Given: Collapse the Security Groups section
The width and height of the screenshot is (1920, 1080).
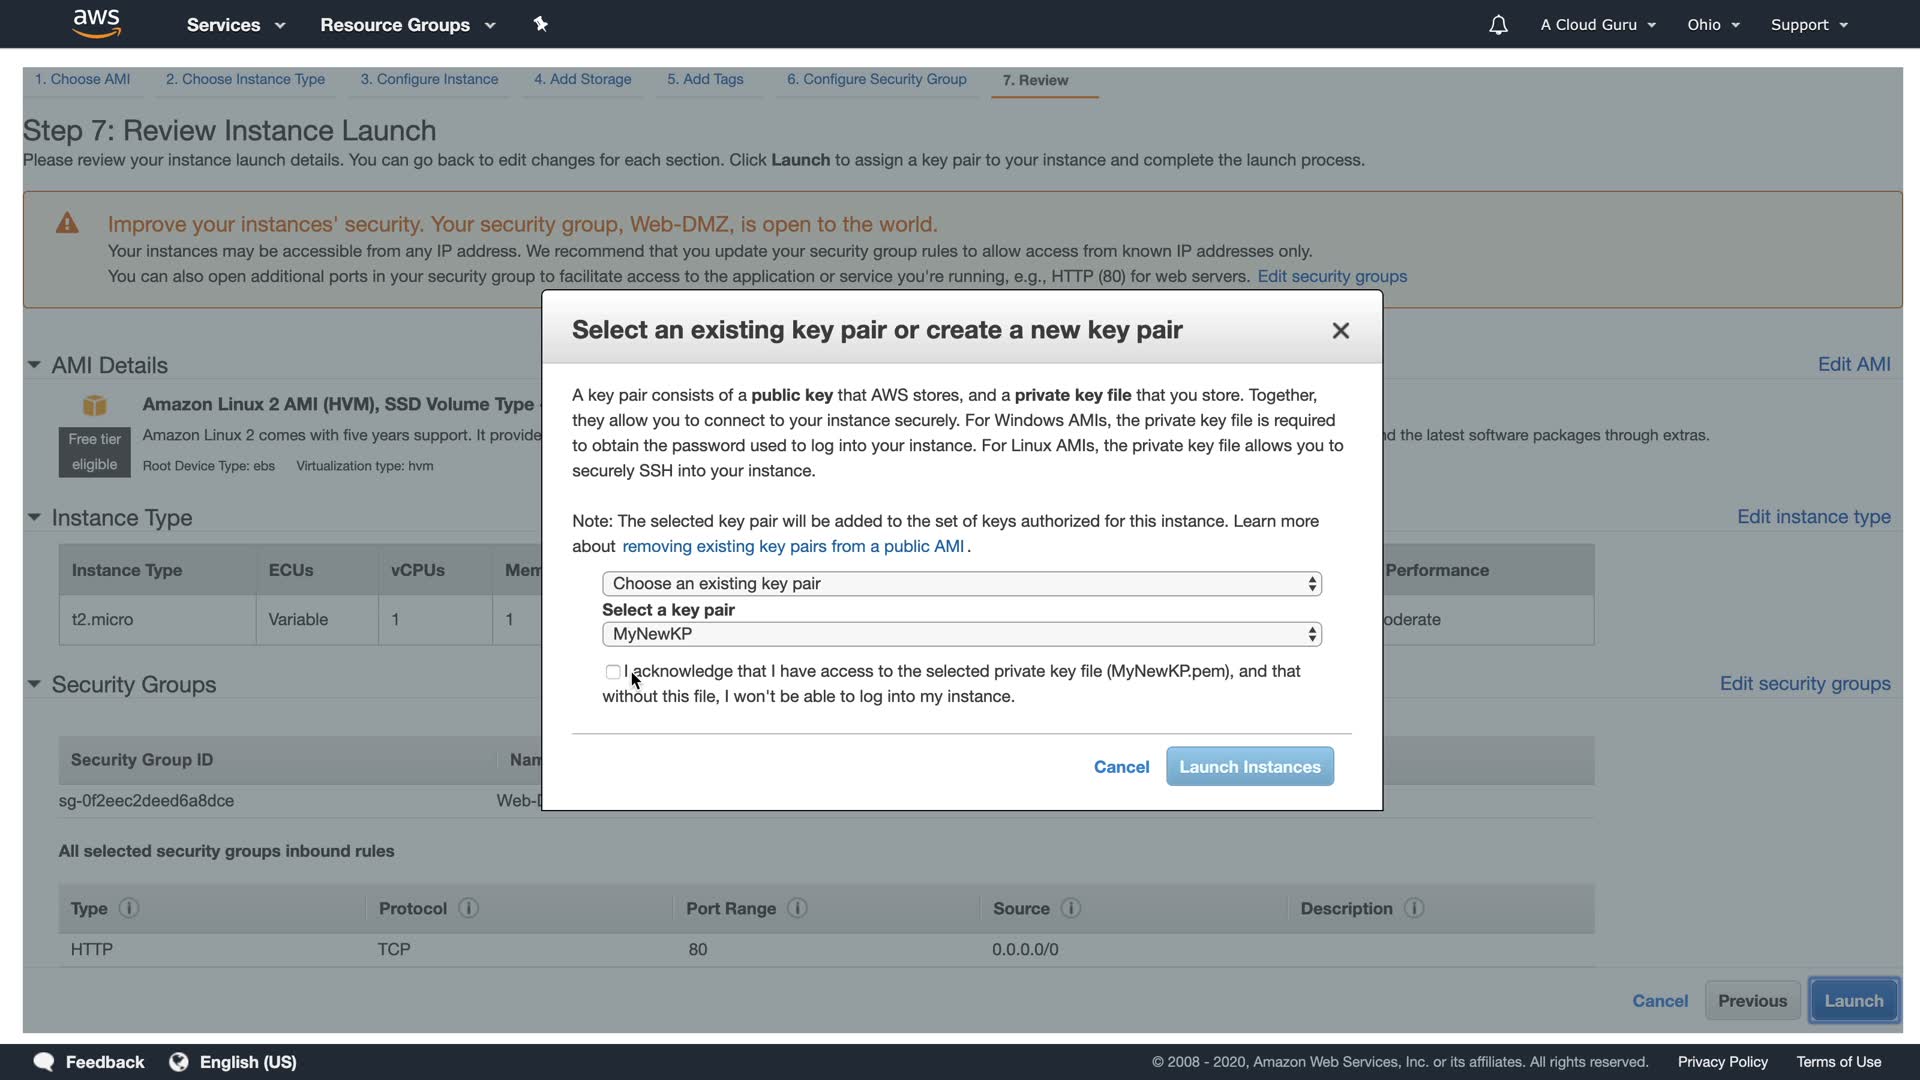Looking at the screenshot, I should [34, 684].
